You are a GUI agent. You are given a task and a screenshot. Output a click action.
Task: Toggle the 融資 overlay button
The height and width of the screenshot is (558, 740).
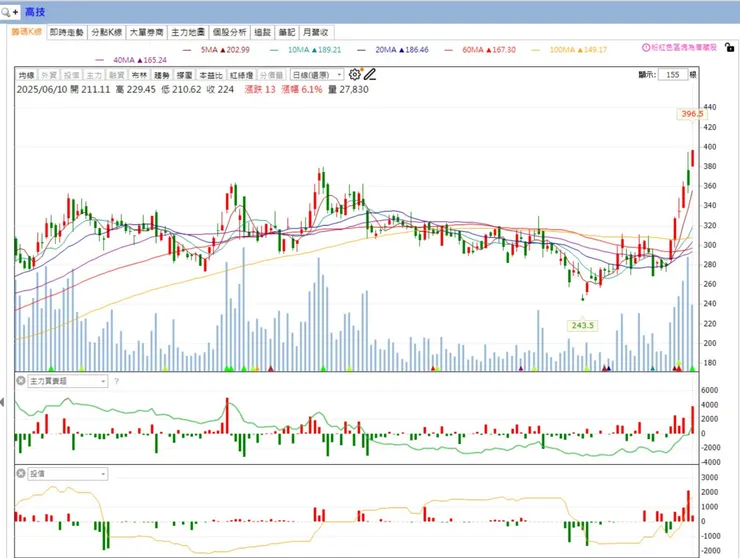click(117, 75)
